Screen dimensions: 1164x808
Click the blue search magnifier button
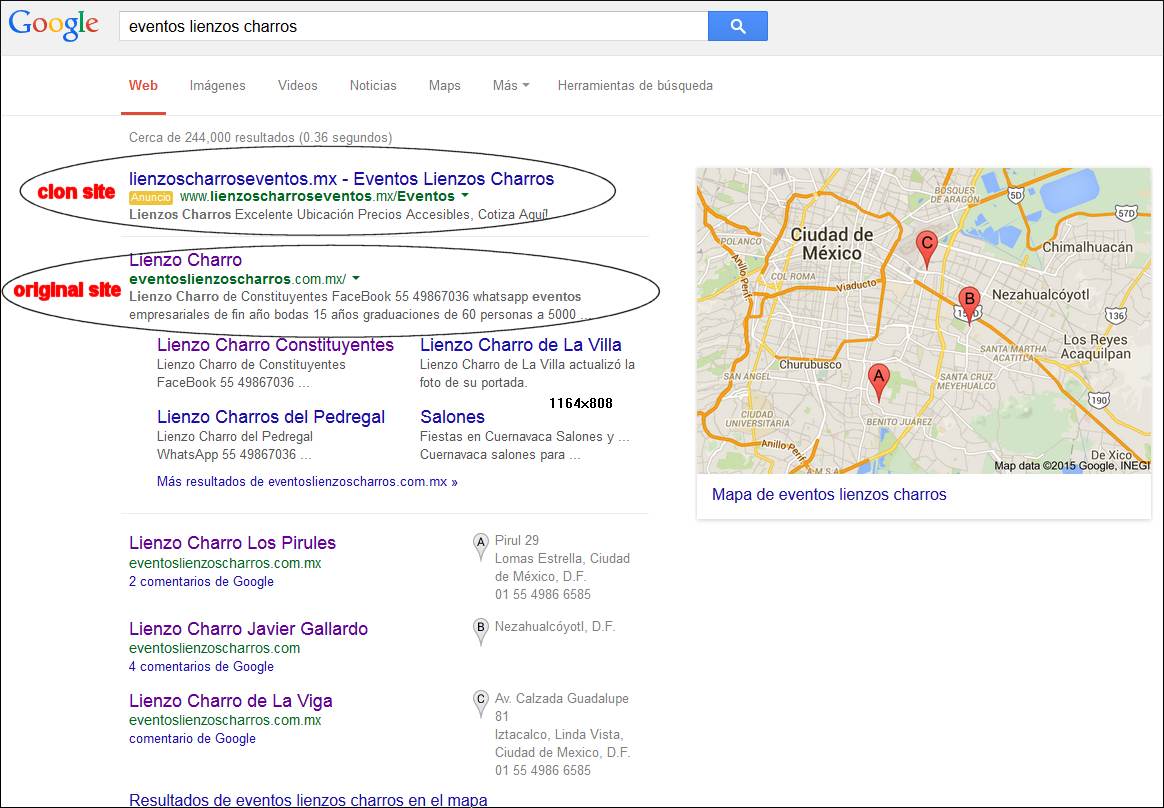(737, 26)
